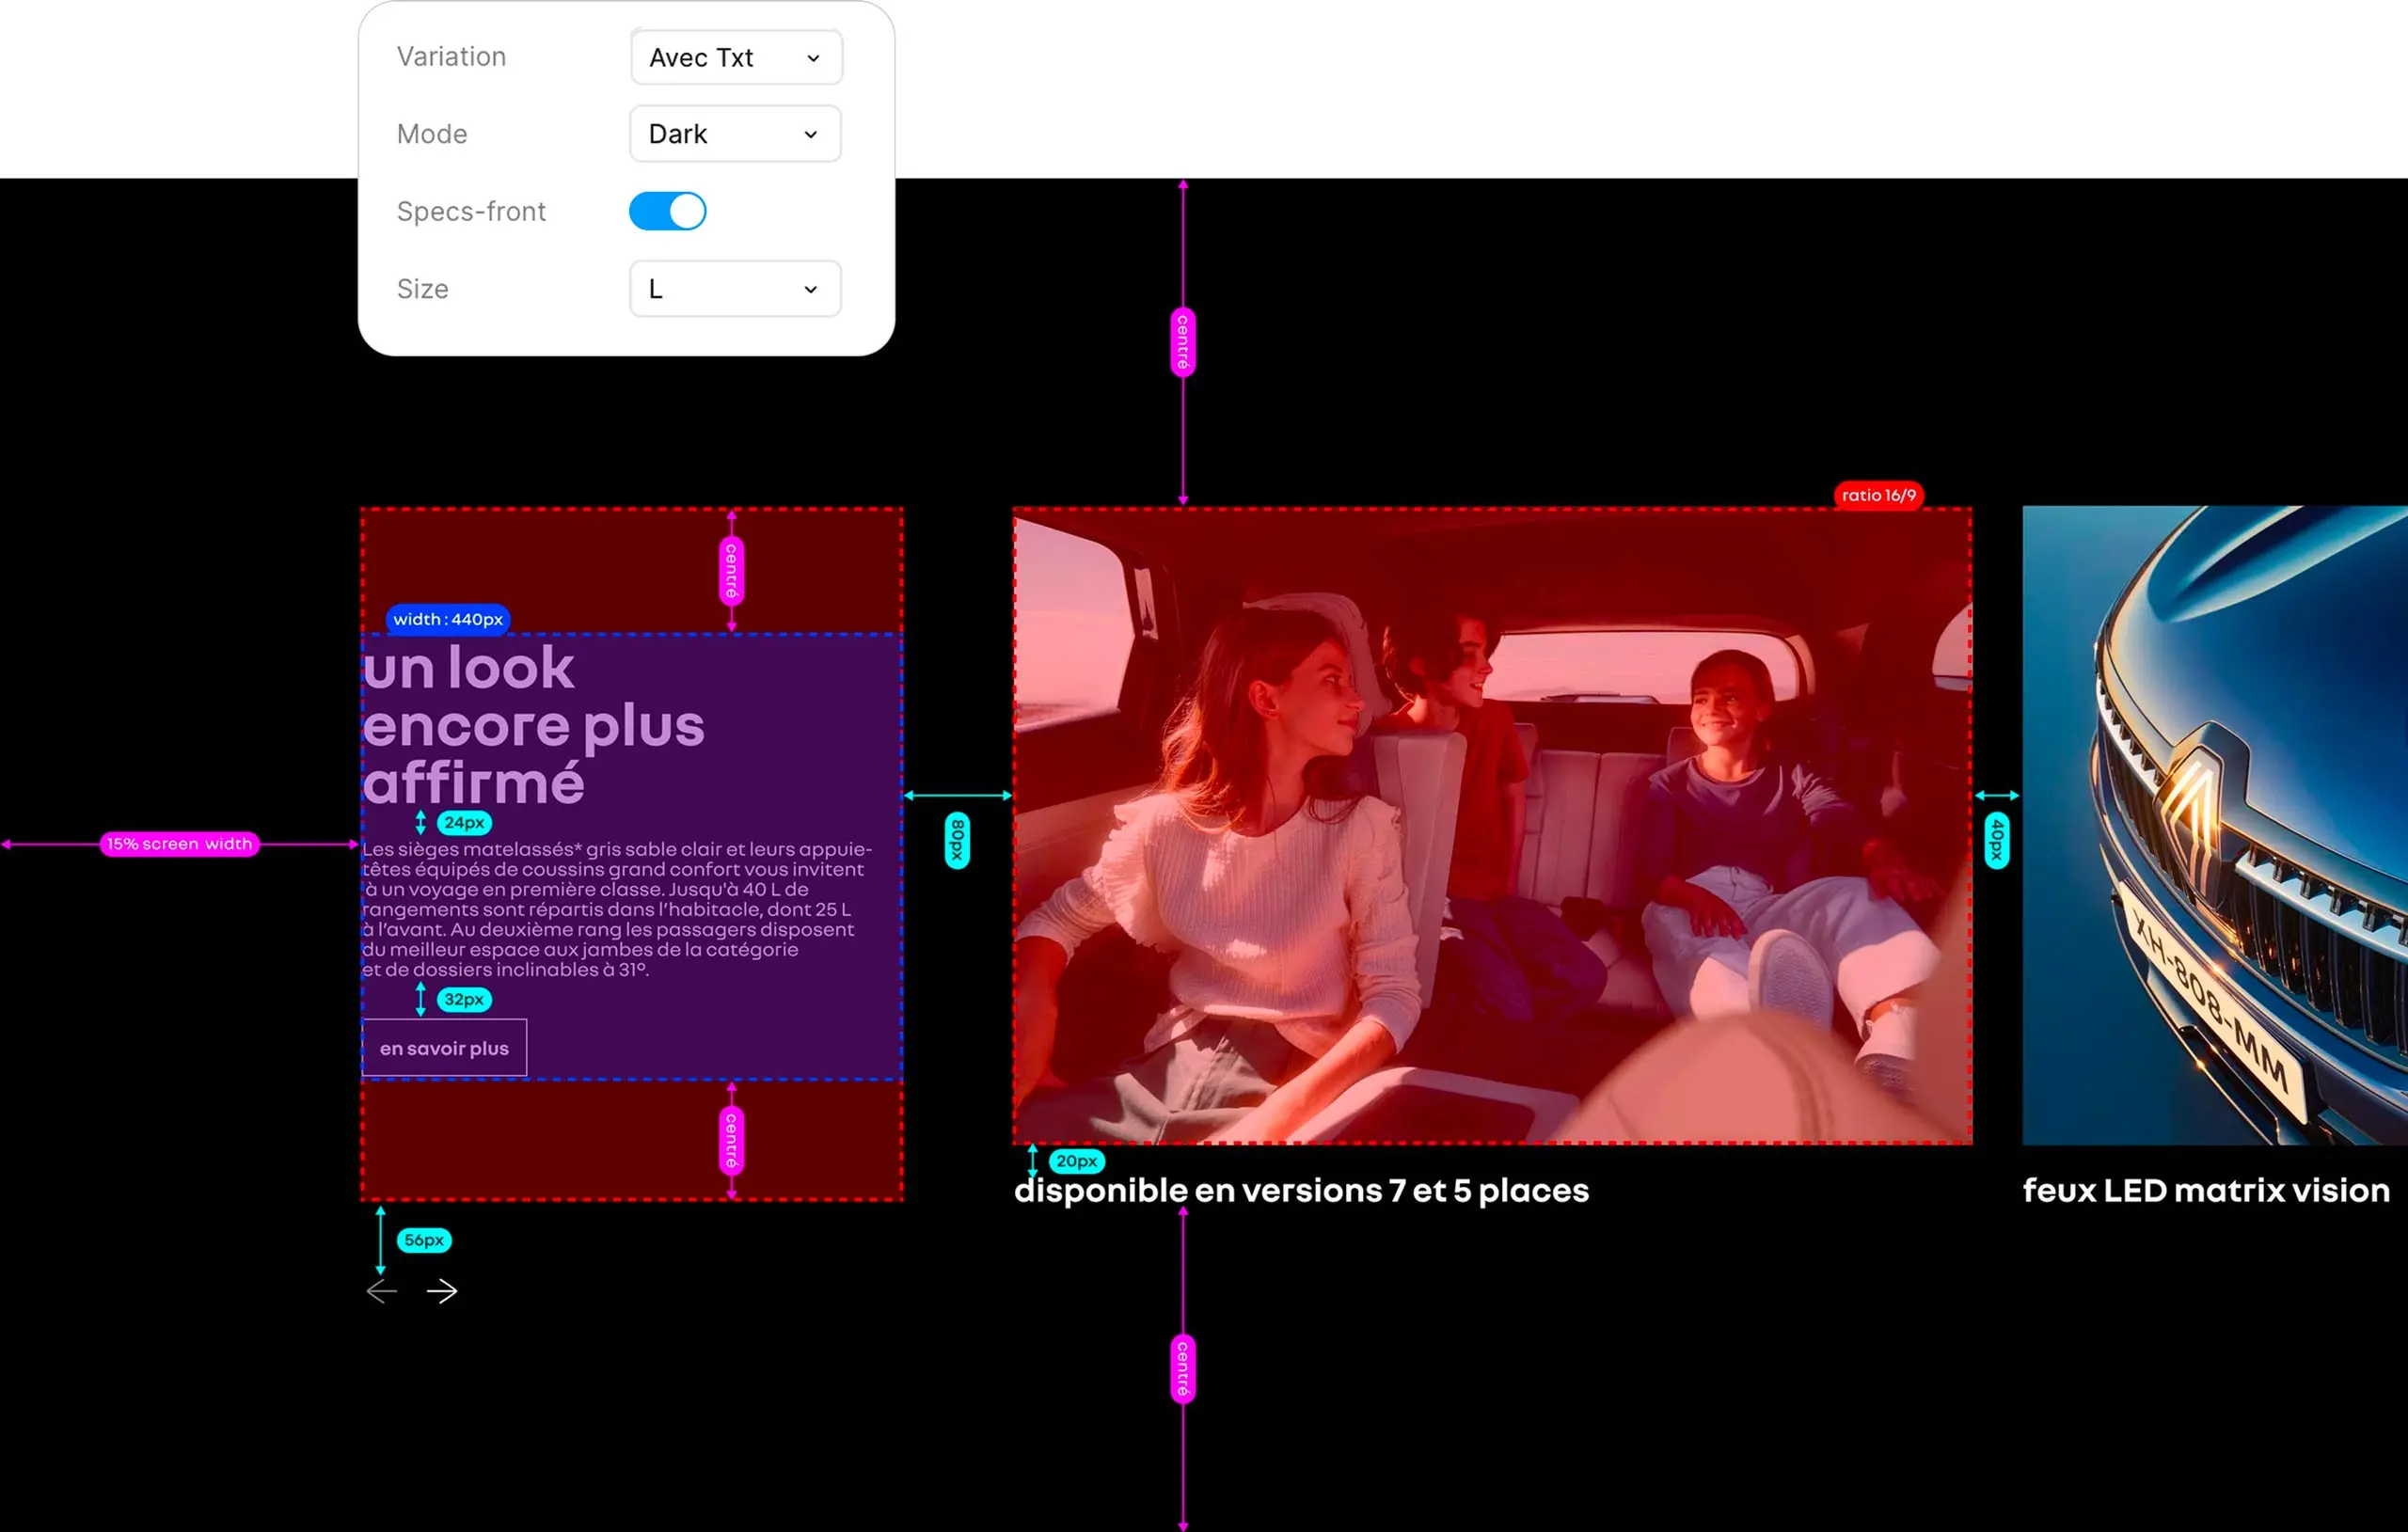Toggle the Specs-front switch off

[667, 211]
